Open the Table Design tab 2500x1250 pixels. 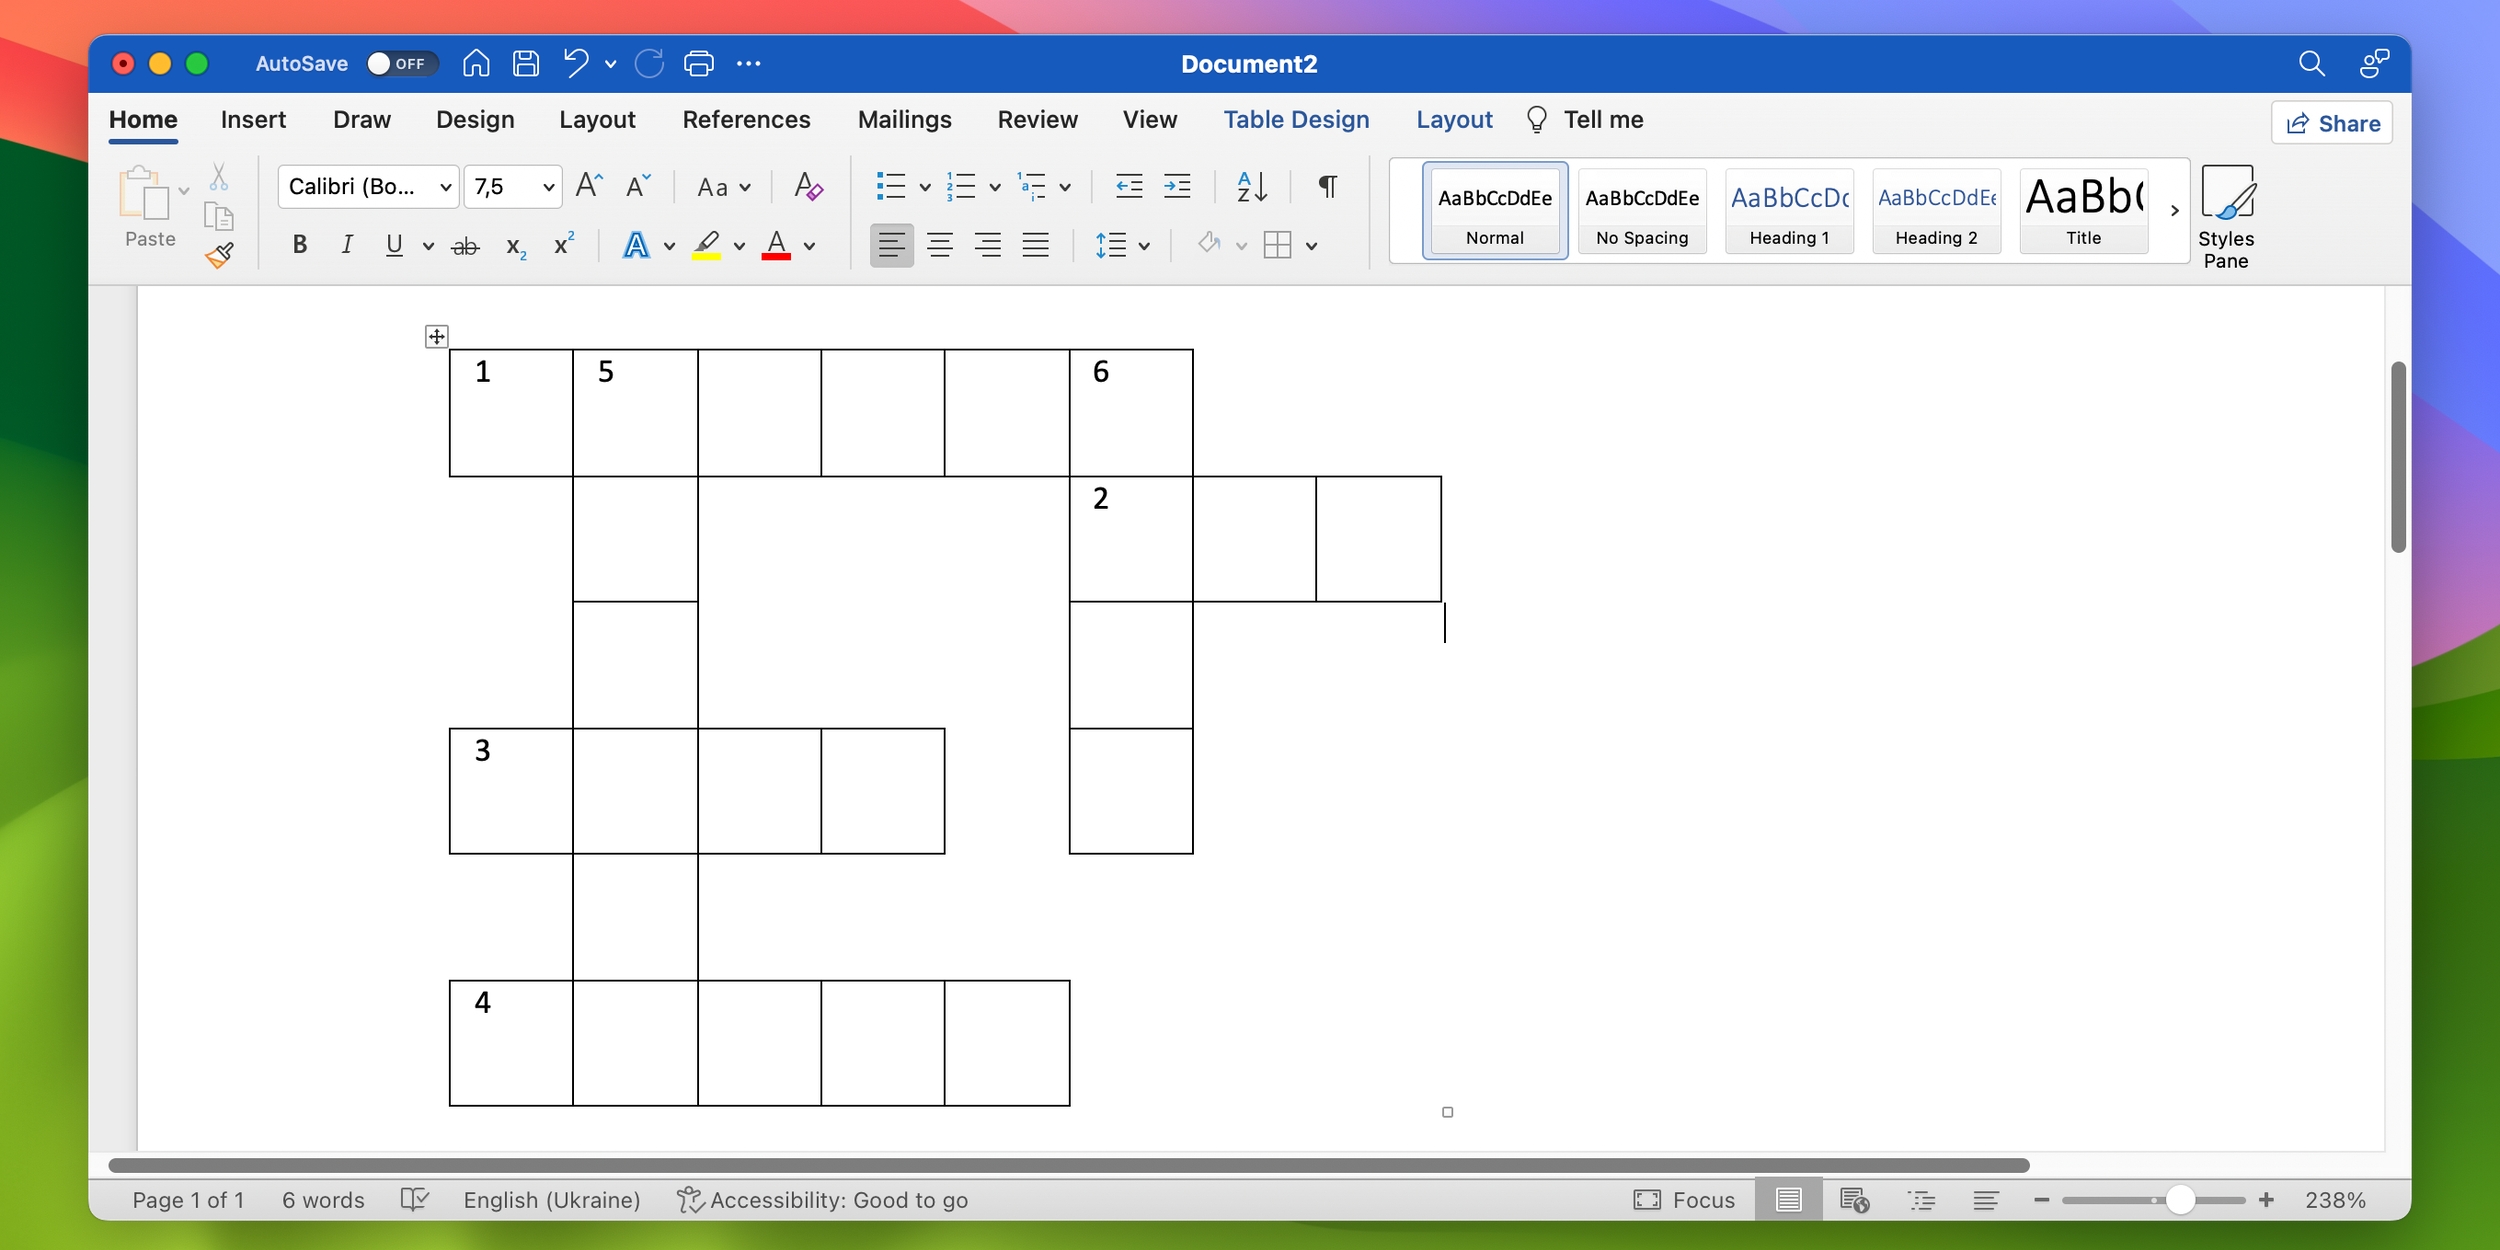[1296, 118]
